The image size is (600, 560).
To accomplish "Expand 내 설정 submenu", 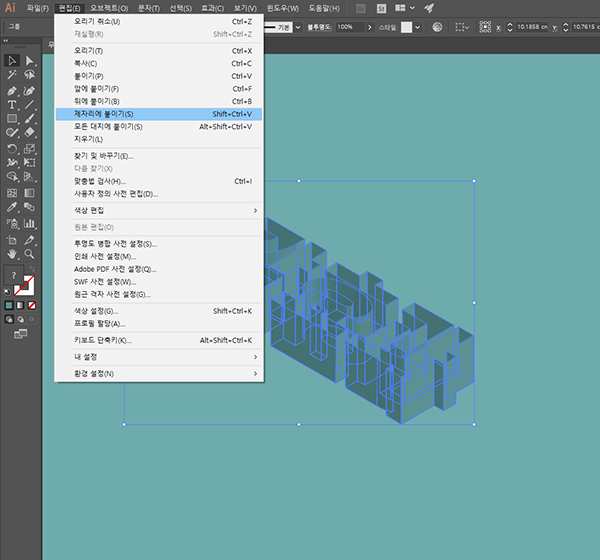I will pyautogui.click(x=159, y=357).
